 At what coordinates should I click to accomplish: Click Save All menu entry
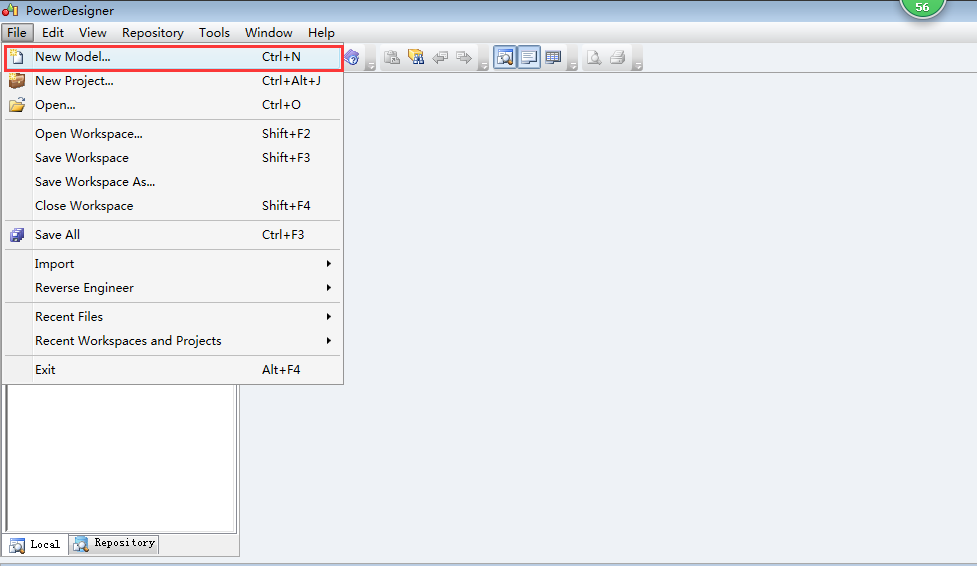tap(174, 235)
